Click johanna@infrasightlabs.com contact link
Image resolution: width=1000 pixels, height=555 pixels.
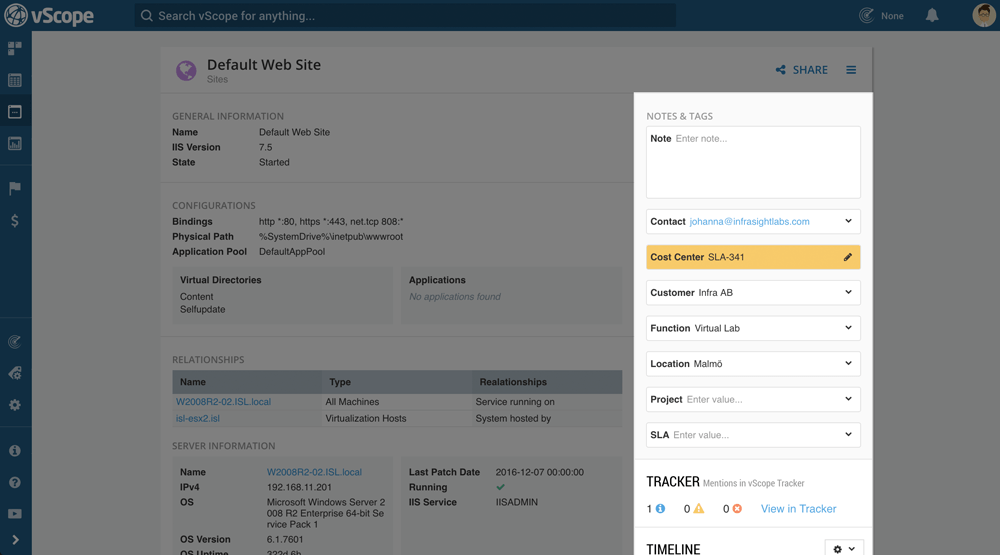pyautogui.click(x=749, y=221)
